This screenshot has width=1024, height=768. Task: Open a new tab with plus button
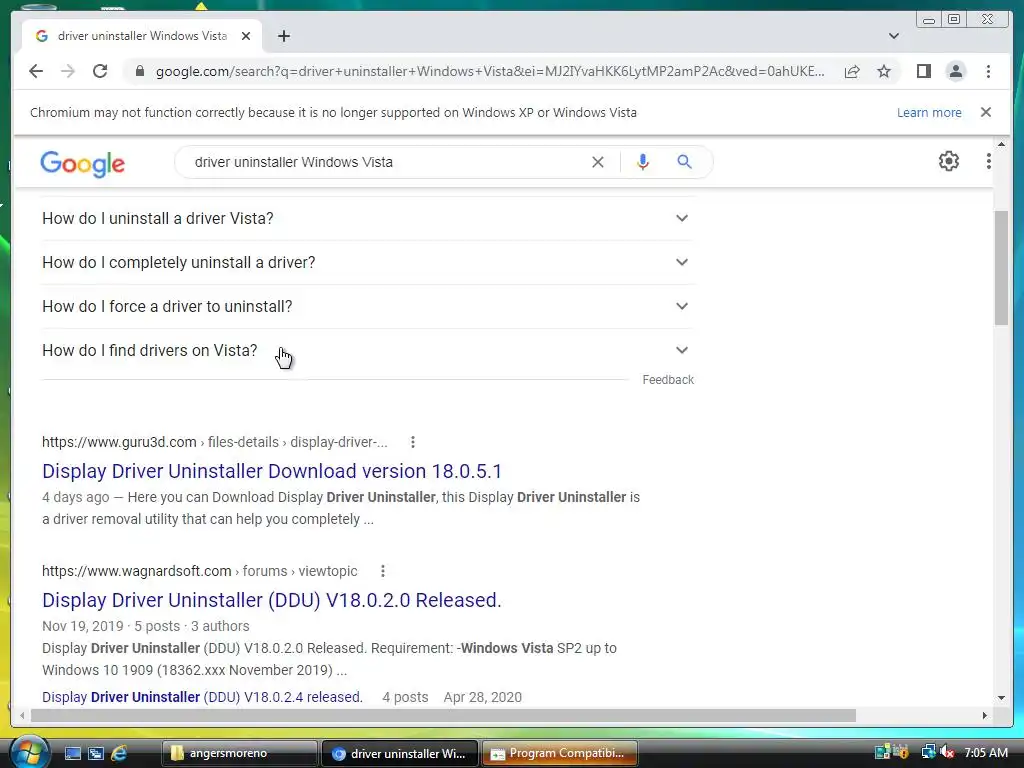pyautogui.click(x=283, y=36)
